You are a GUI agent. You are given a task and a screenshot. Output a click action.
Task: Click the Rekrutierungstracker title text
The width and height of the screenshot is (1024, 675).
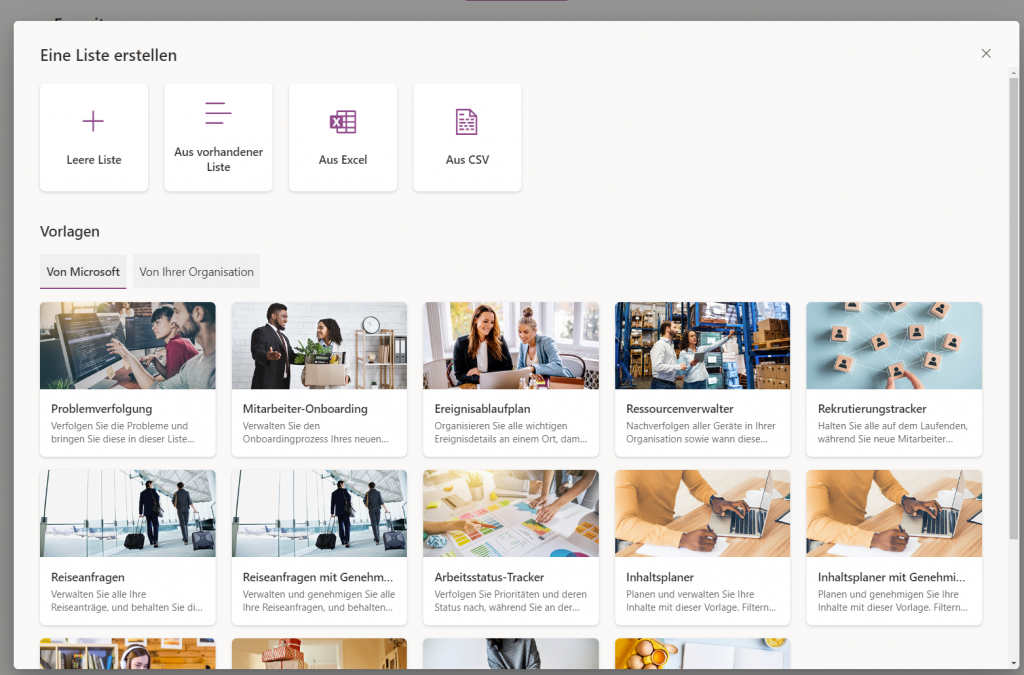coord(872,409)
